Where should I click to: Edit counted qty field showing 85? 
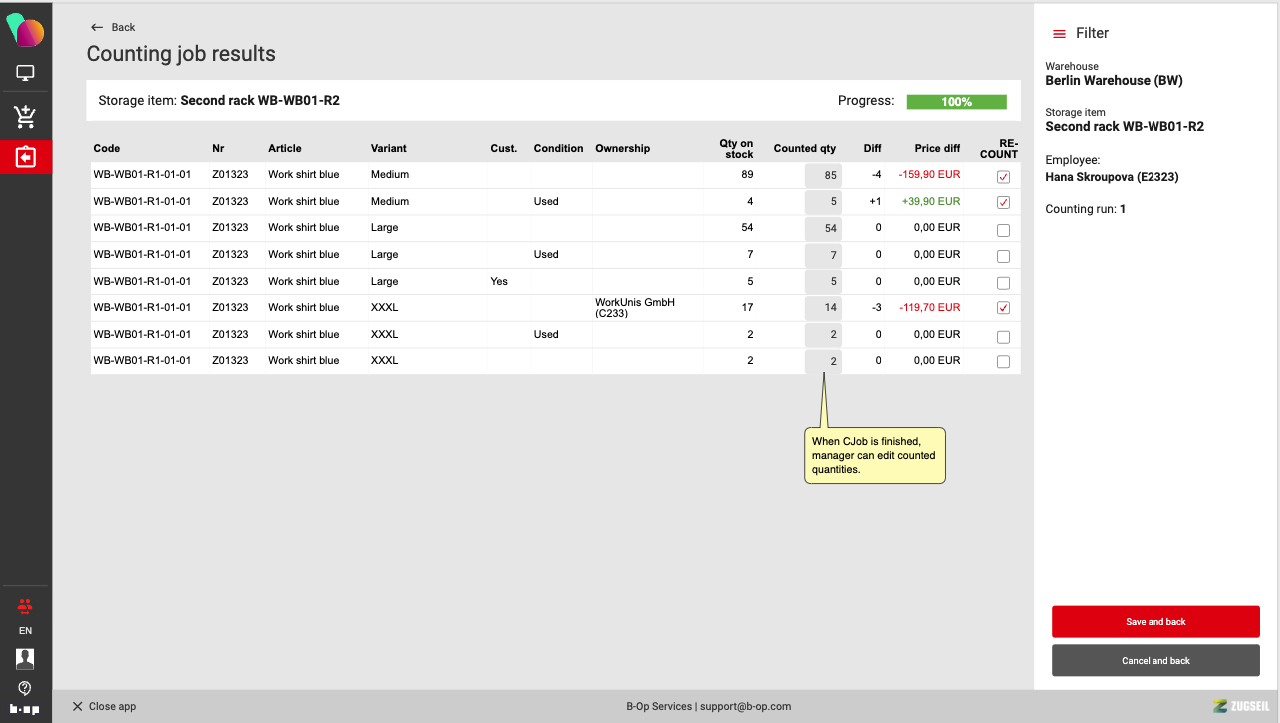coord(823,175)
